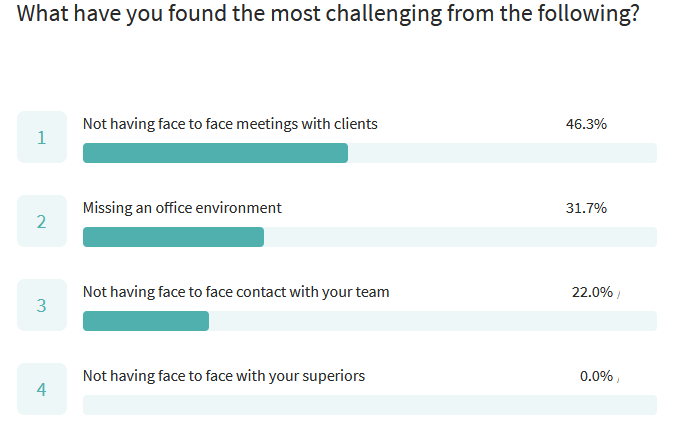Viewport: 682px width, 443px height.
Task: Click the unfilled portion of the 46.3% bar
Action: click(x=502, y=153)
